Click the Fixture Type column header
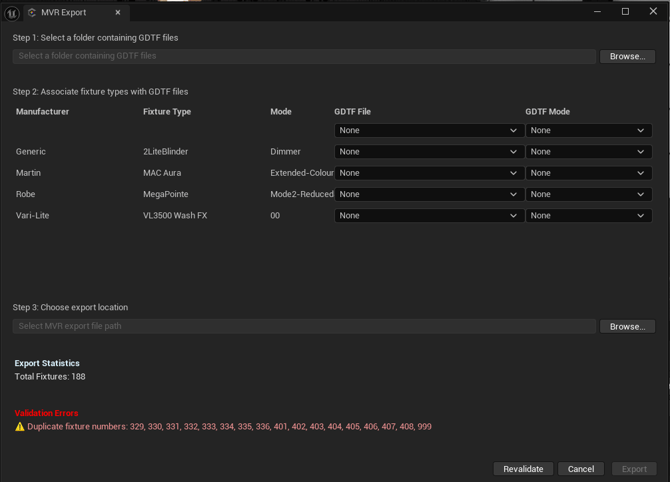 (167, 112)
